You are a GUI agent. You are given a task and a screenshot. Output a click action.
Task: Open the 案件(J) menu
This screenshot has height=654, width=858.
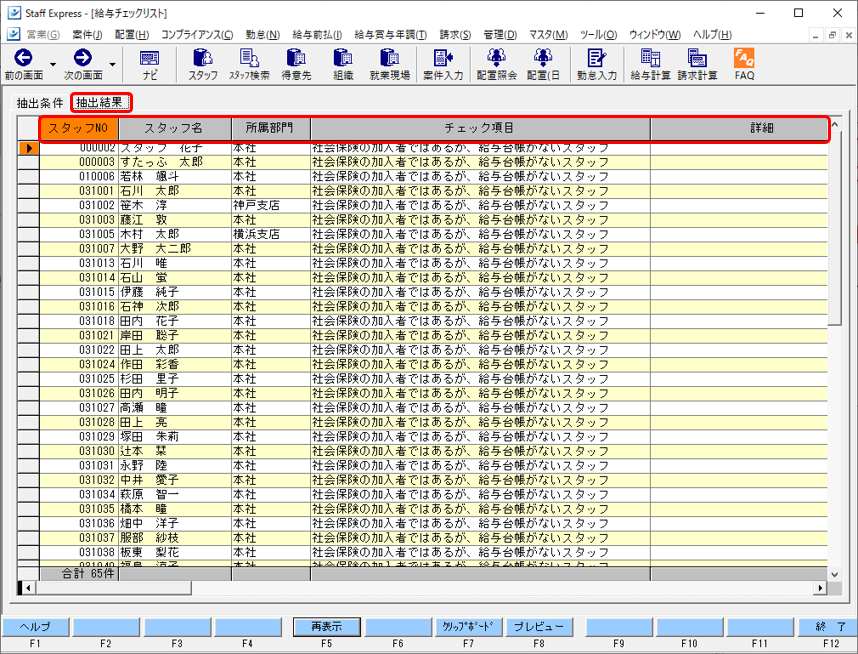pos(87,34)
